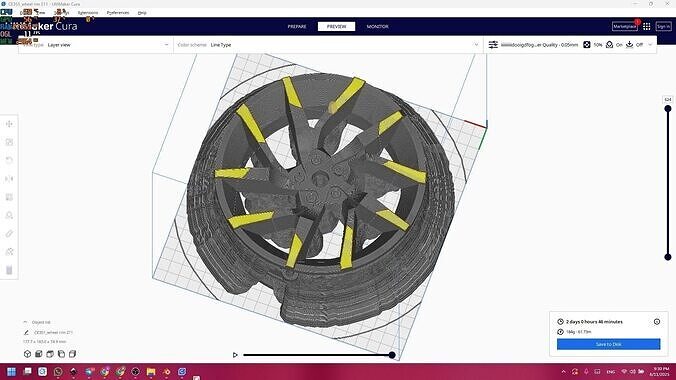This screenshot has height=380, width=676.
Task: Show hidden system tray icons chevron
Action: pos(563,371)
